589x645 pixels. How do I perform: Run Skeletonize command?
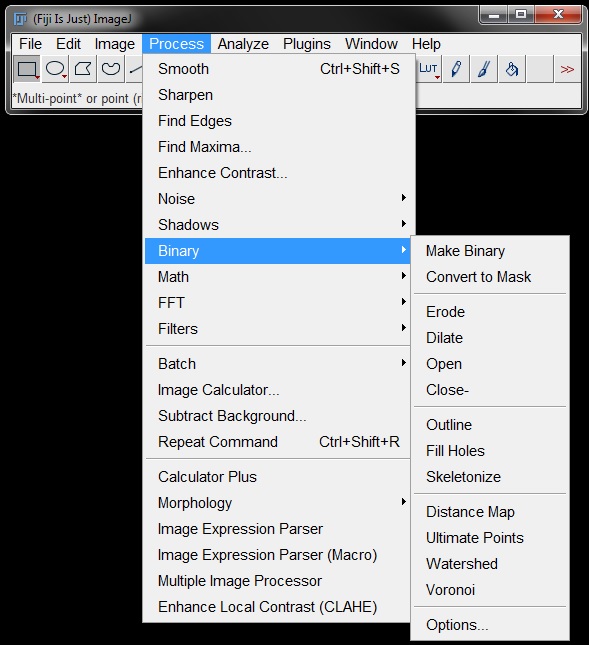coord(490,477)
